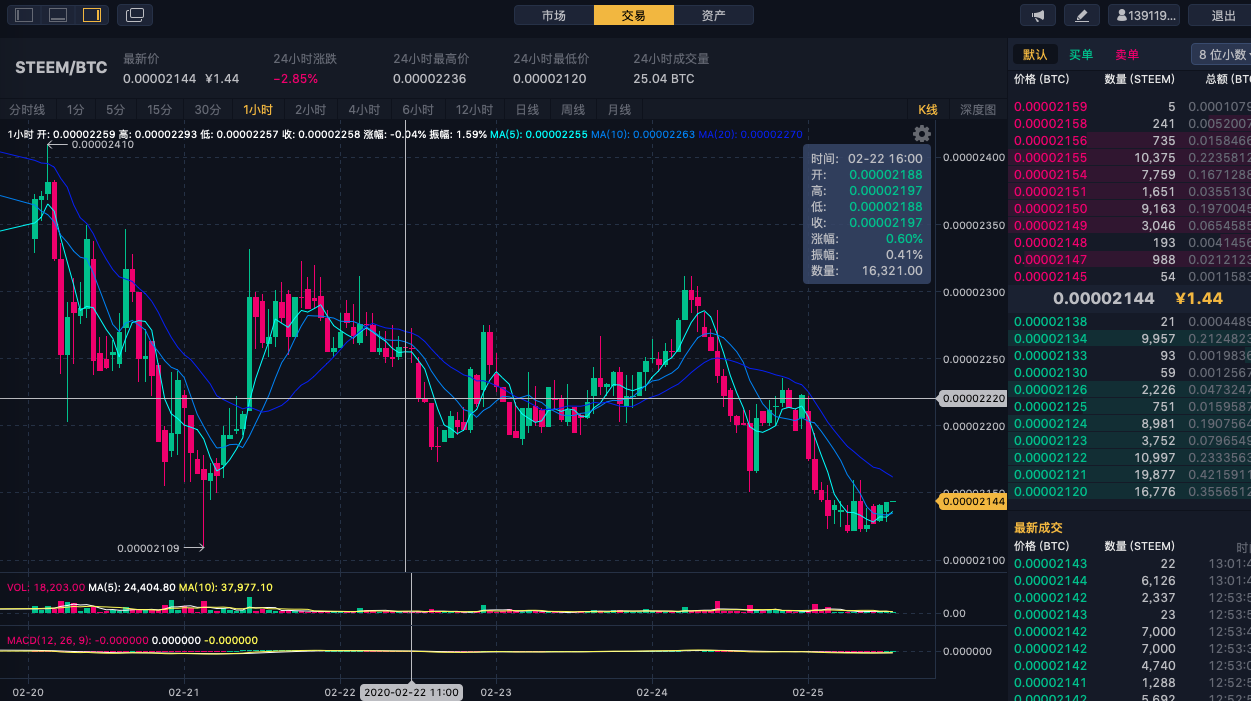Switch to 市场 tab

(554, 15)
